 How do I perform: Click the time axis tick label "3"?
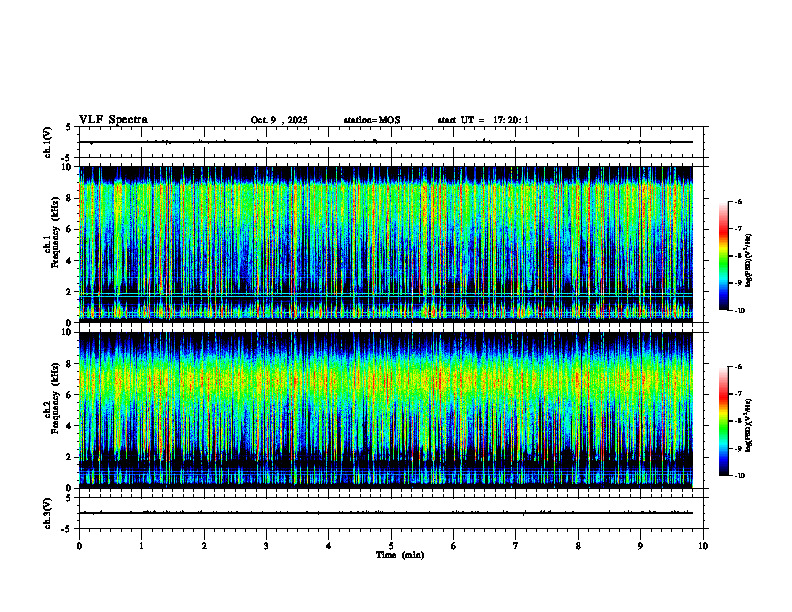266,546
